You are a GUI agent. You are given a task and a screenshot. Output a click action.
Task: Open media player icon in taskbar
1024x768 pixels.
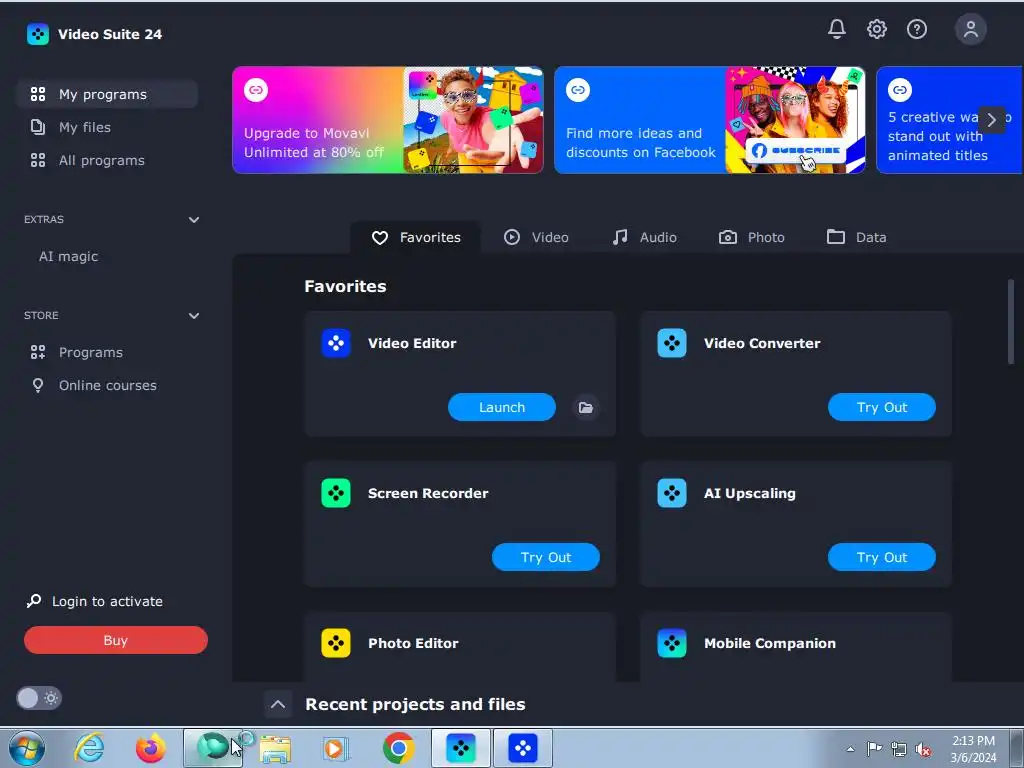tap(336, 748)
